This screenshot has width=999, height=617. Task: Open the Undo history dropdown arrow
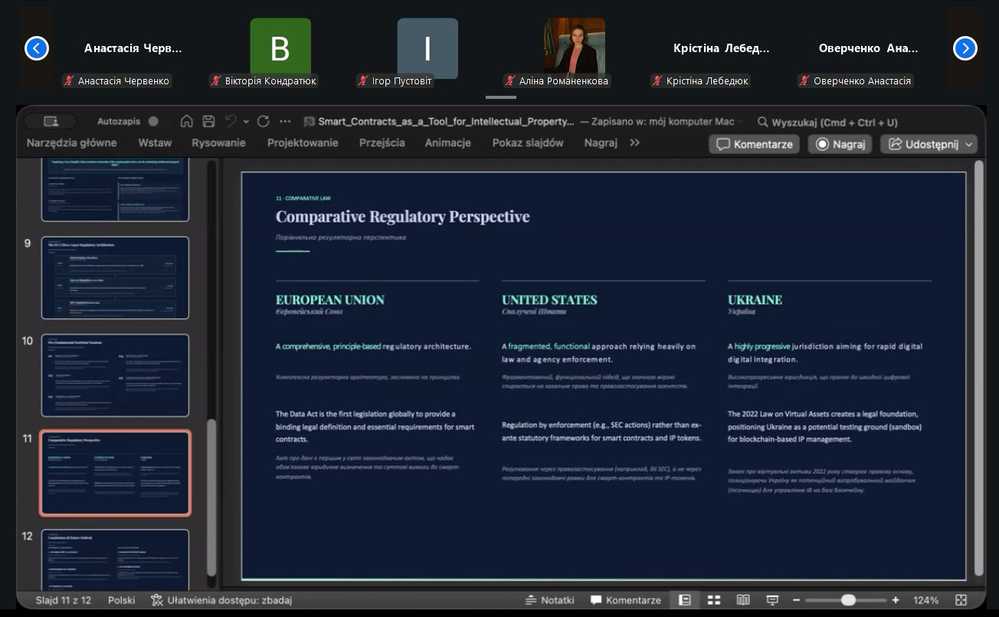(245, 121)
